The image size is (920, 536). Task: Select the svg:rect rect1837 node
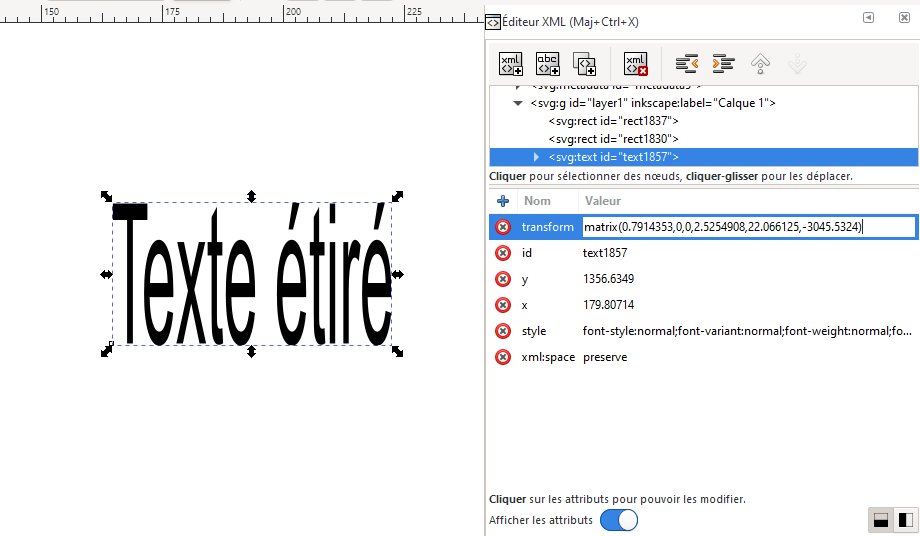(x=613, y=121)
